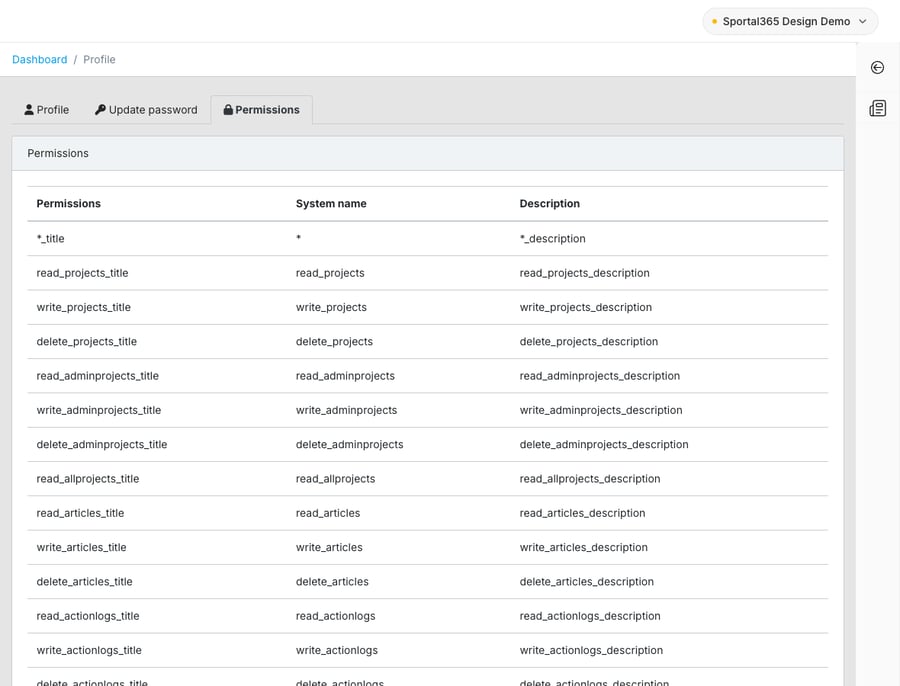Select the Permissions tab
This screenshot has width=900, height=686.
click(x=262, y=110)
